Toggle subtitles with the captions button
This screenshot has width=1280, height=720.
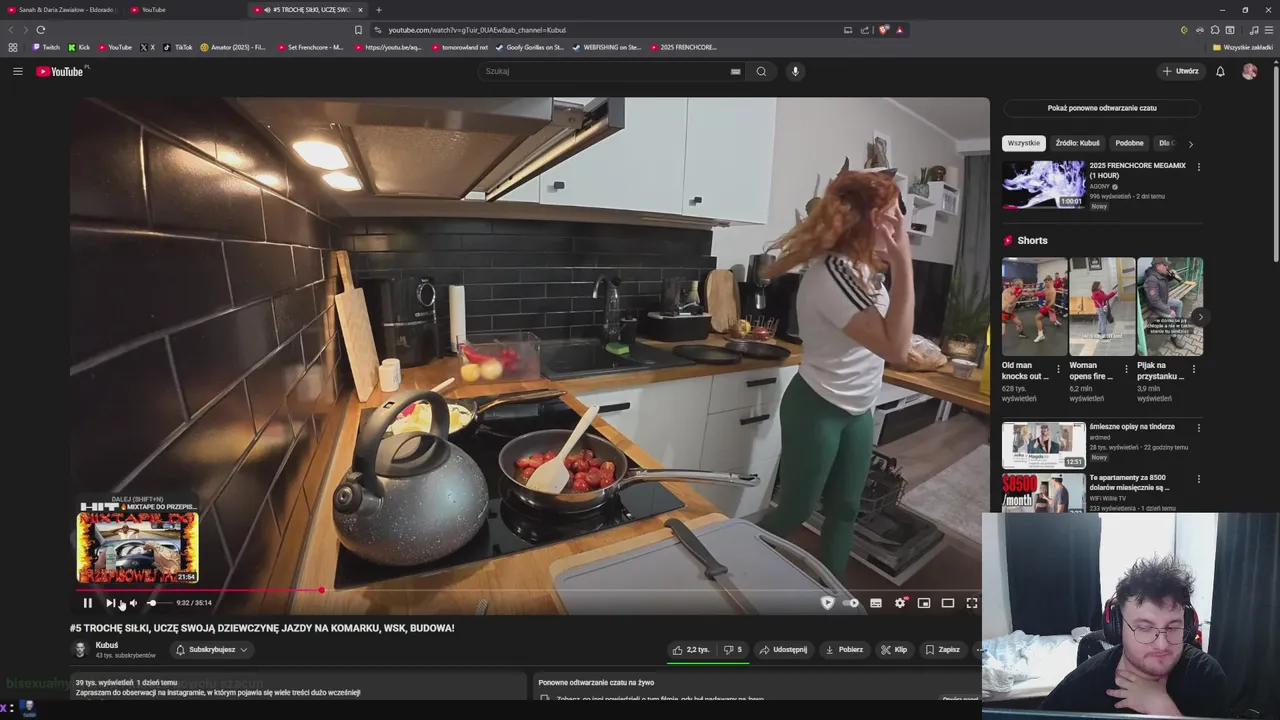[876, 603]
